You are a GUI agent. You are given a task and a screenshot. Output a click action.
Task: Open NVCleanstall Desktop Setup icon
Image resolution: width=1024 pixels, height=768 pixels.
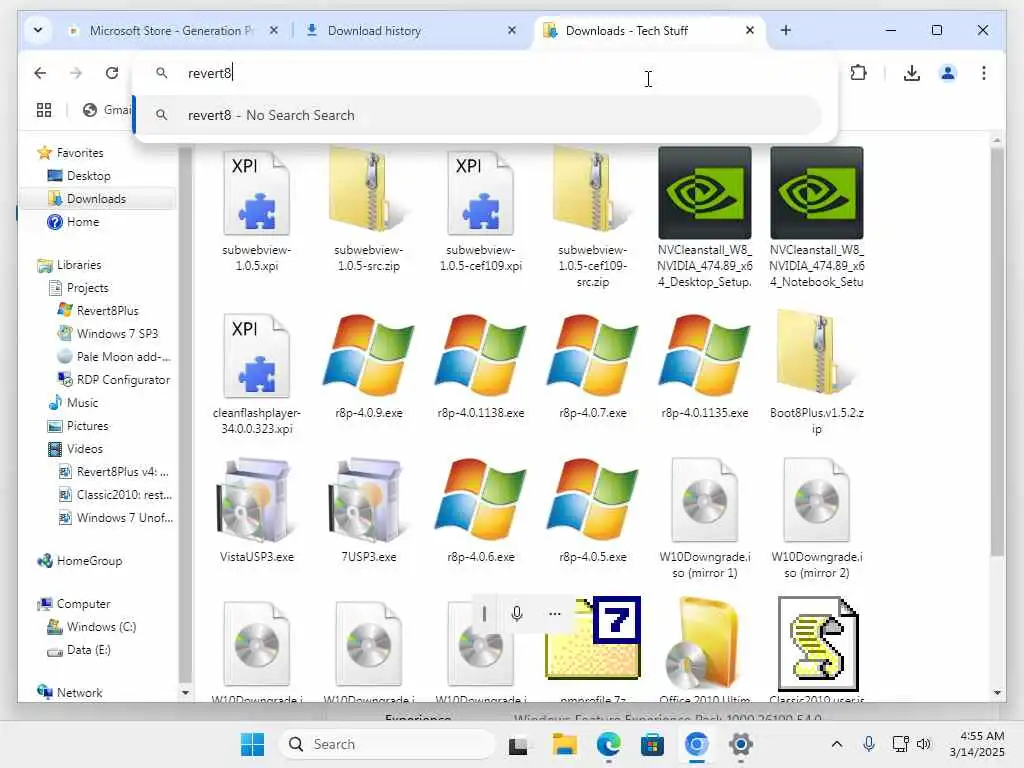(x=705, y=193)
